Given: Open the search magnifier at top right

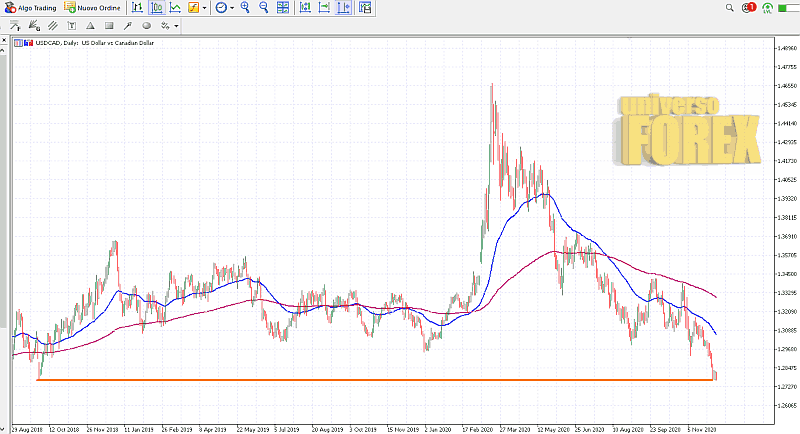Looking at the screenshot, I should pos(730,7).
